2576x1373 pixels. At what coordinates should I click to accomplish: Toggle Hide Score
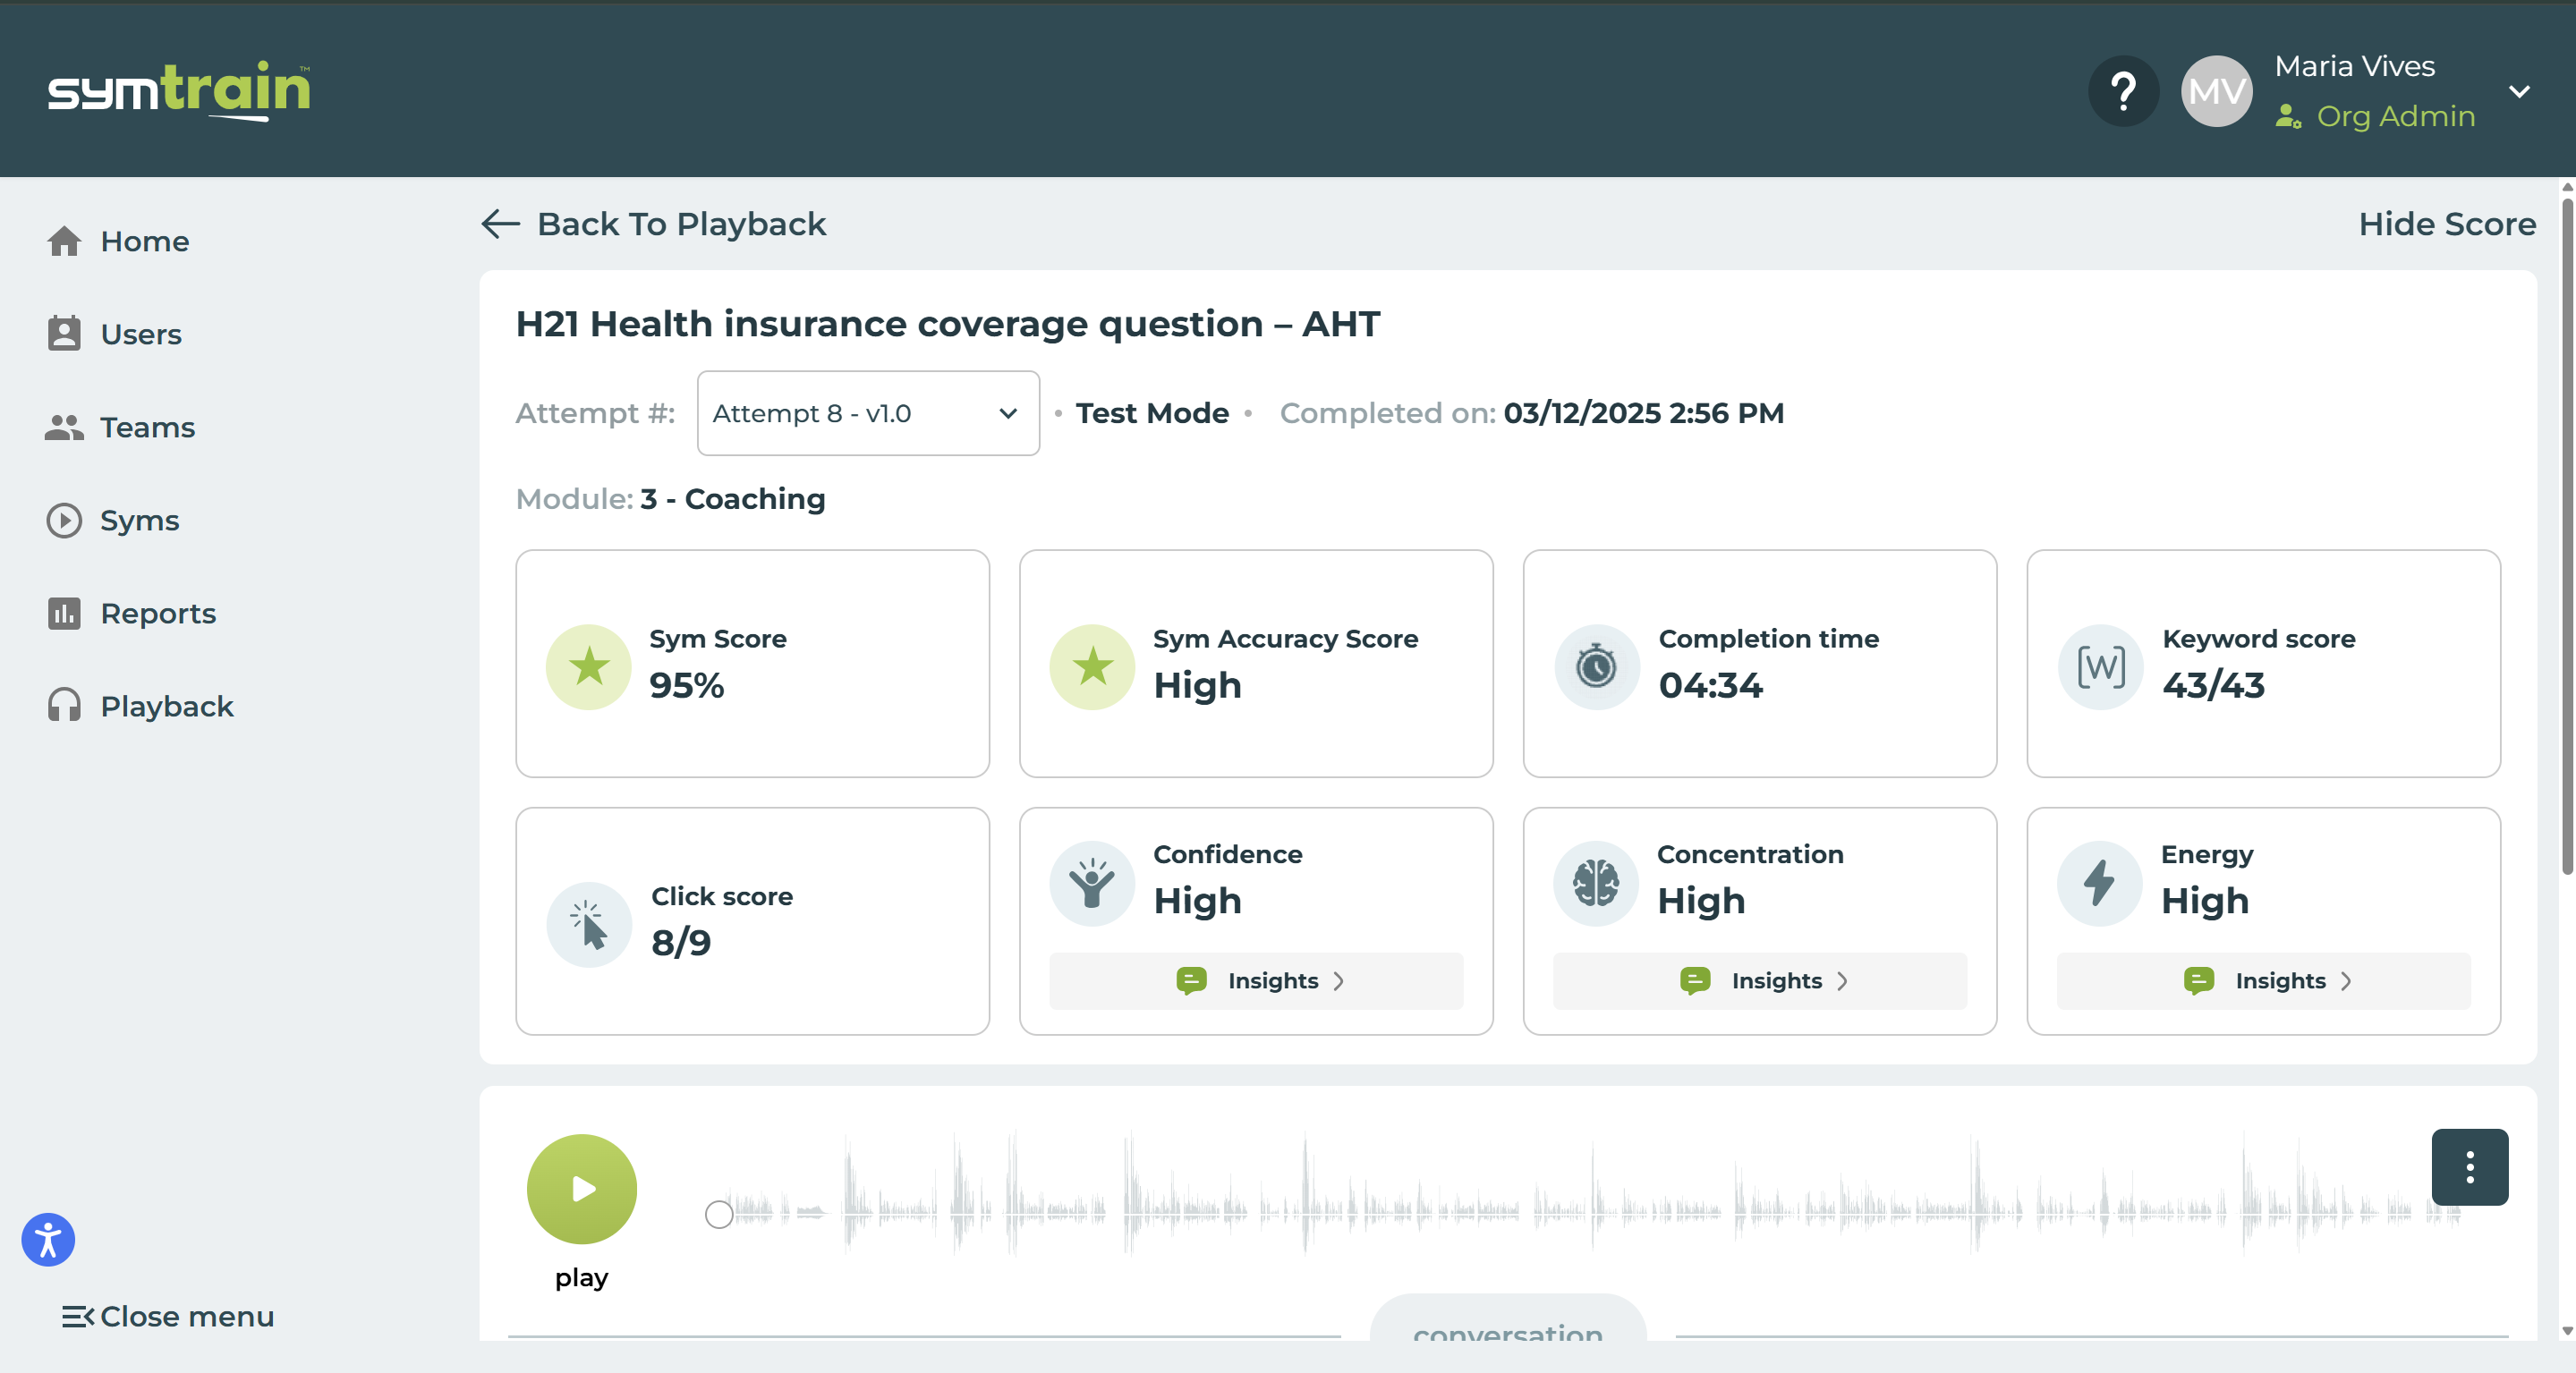(2446, 224)
